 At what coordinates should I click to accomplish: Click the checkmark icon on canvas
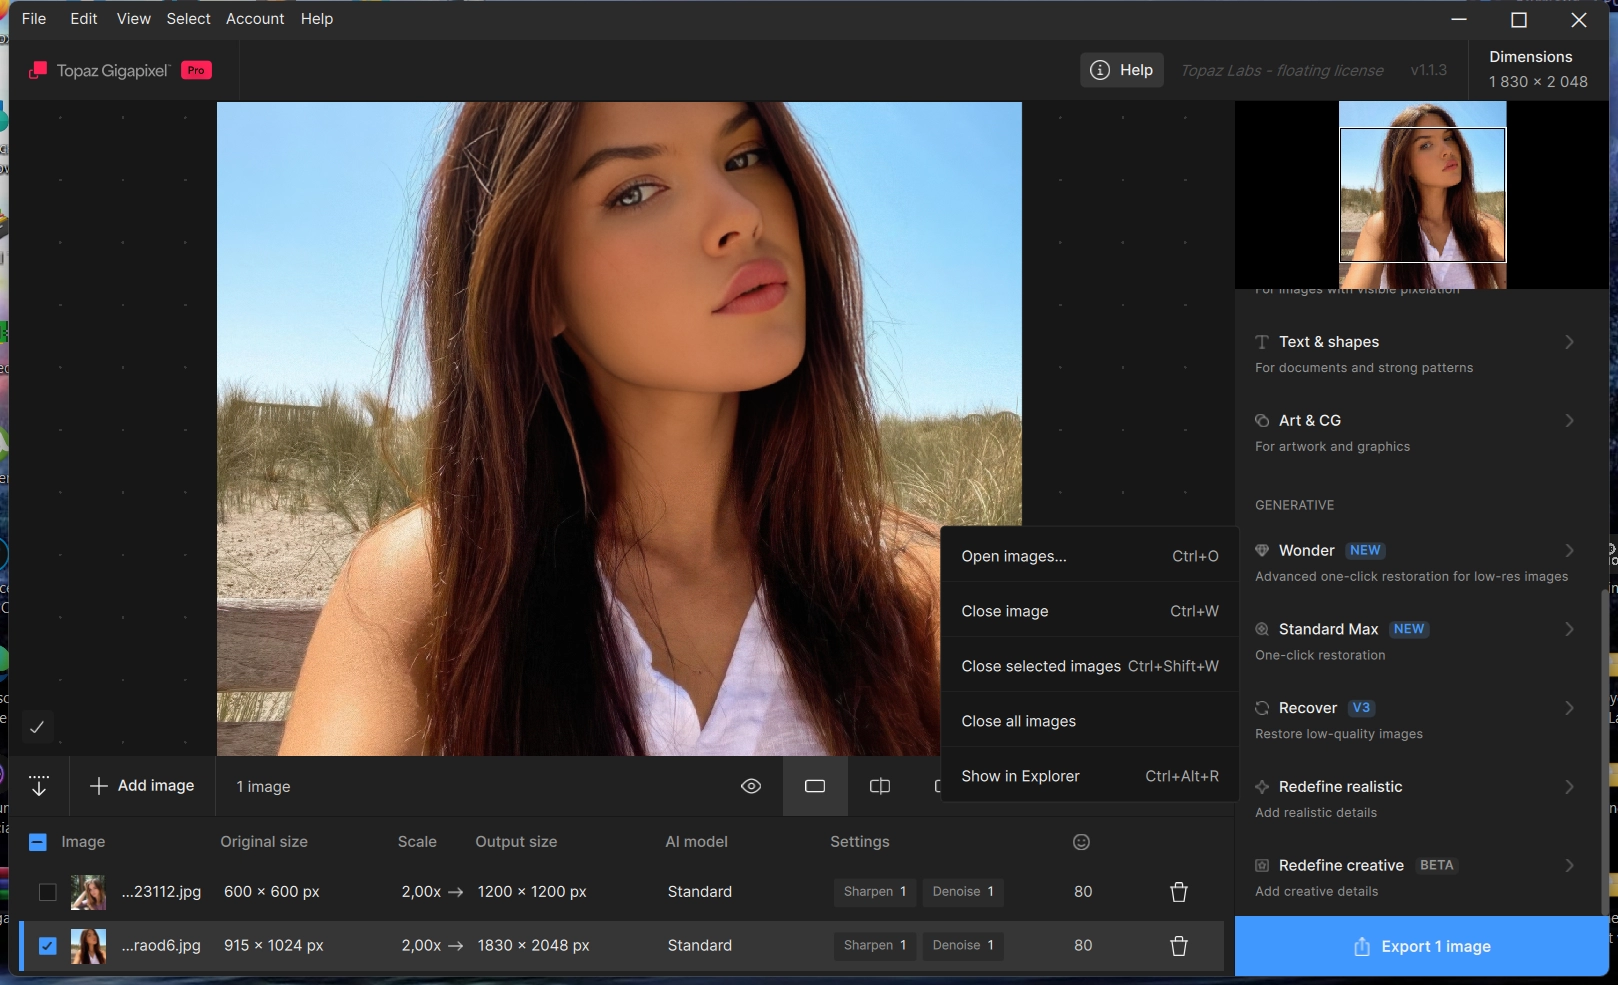coord(37,727)
